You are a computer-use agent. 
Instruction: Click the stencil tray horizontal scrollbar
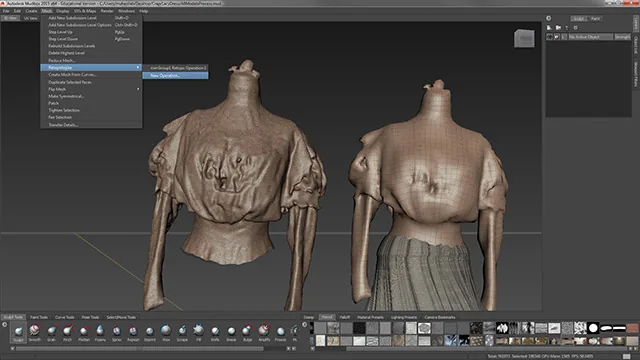pyautogui.click(x=486, y=349)
